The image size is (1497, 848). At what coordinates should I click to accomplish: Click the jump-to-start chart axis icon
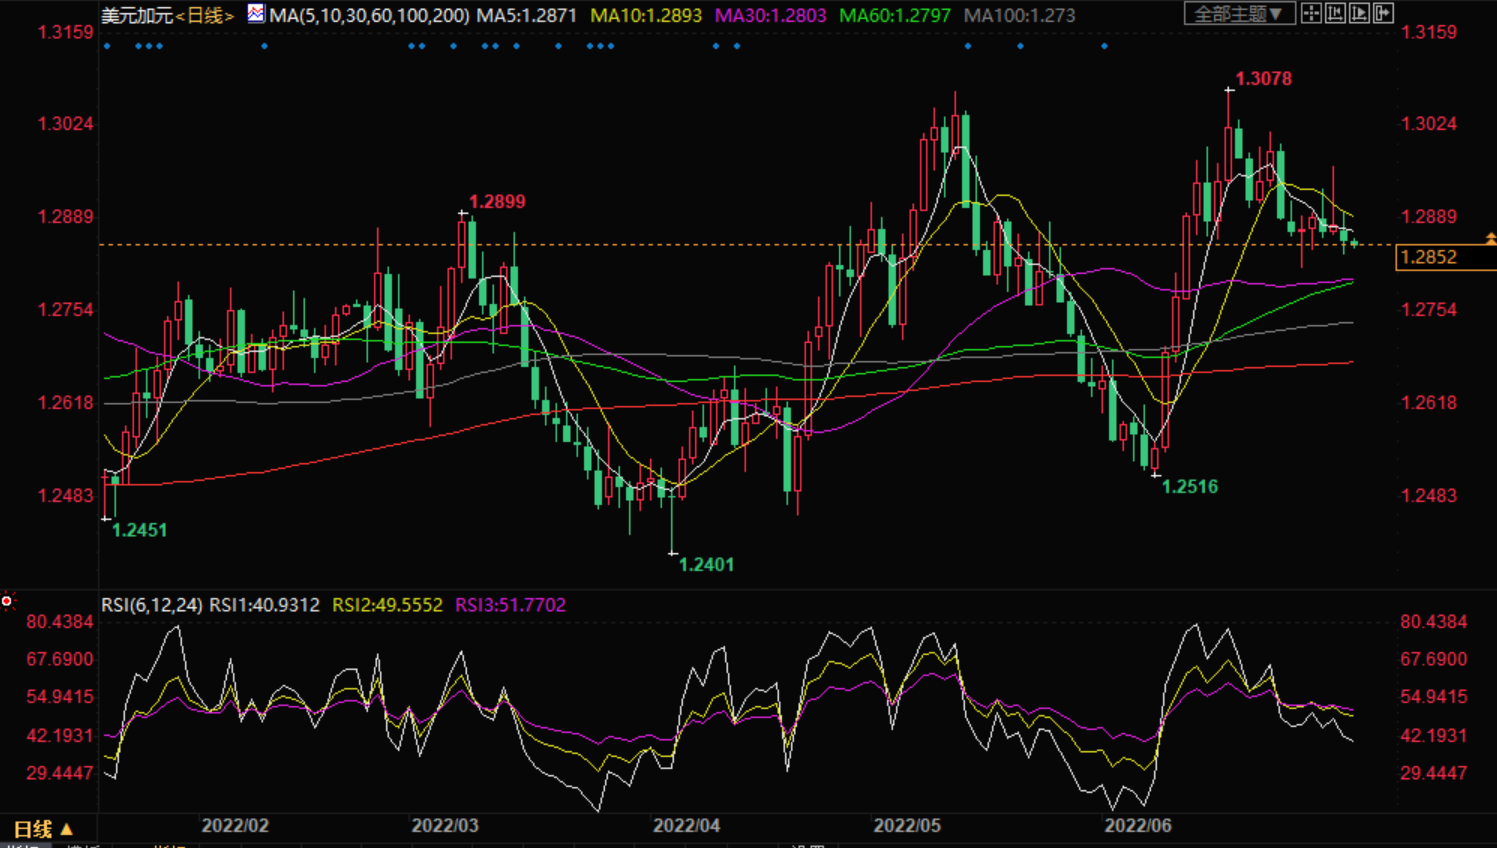tap(1335, 13)
